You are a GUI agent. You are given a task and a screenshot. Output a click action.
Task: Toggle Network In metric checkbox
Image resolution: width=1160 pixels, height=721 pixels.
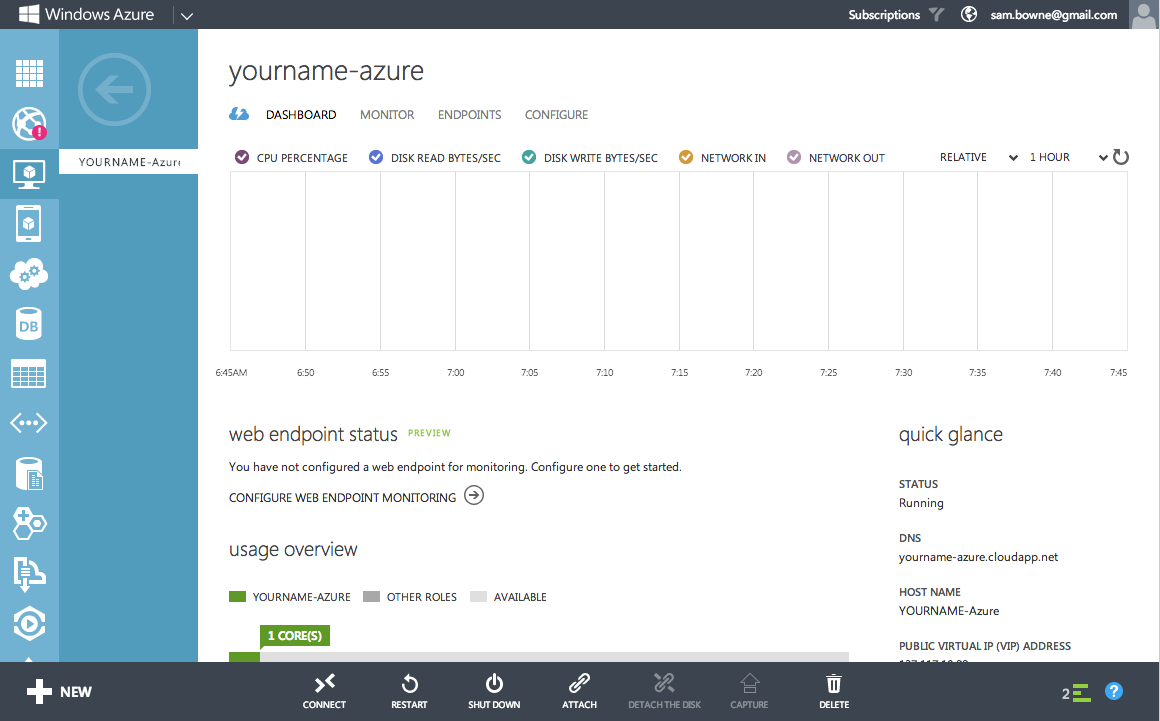[686, 157]
